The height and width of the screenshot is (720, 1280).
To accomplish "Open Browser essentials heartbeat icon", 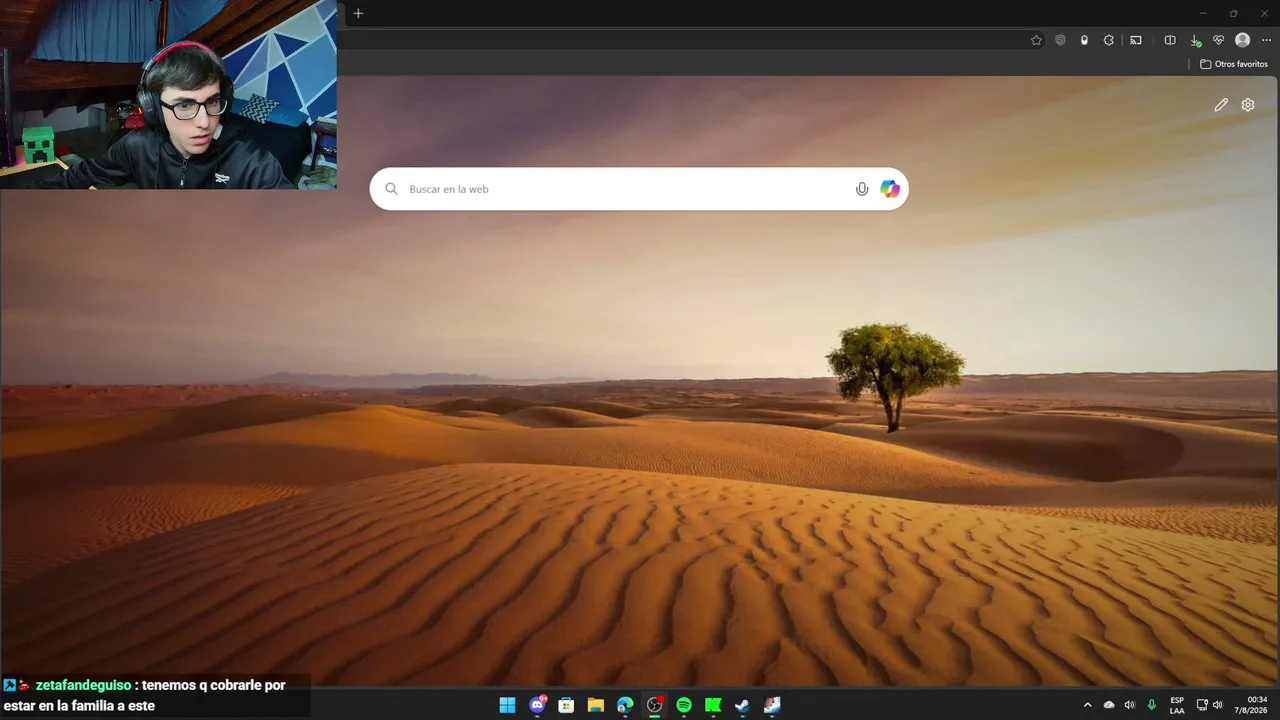I will [1218, 40].
